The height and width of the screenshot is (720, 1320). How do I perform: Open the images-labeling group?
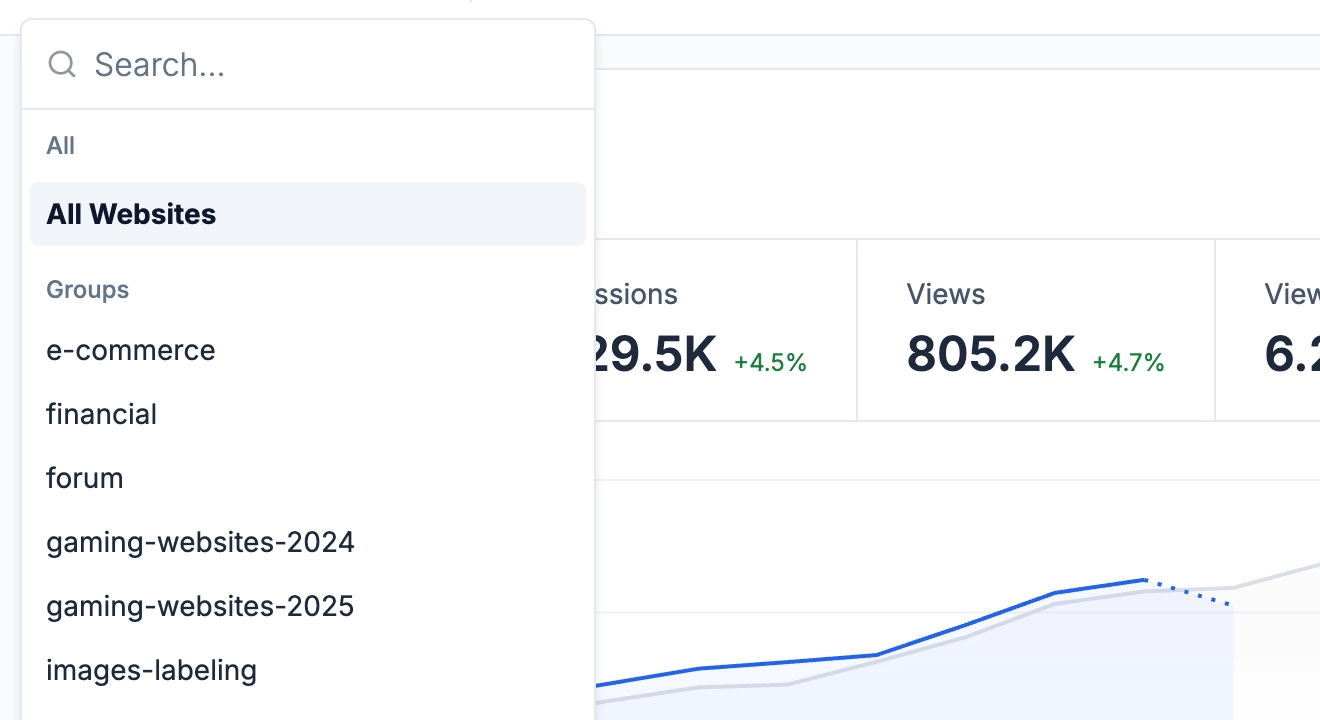pyautogui.click(x=152, y=671)
